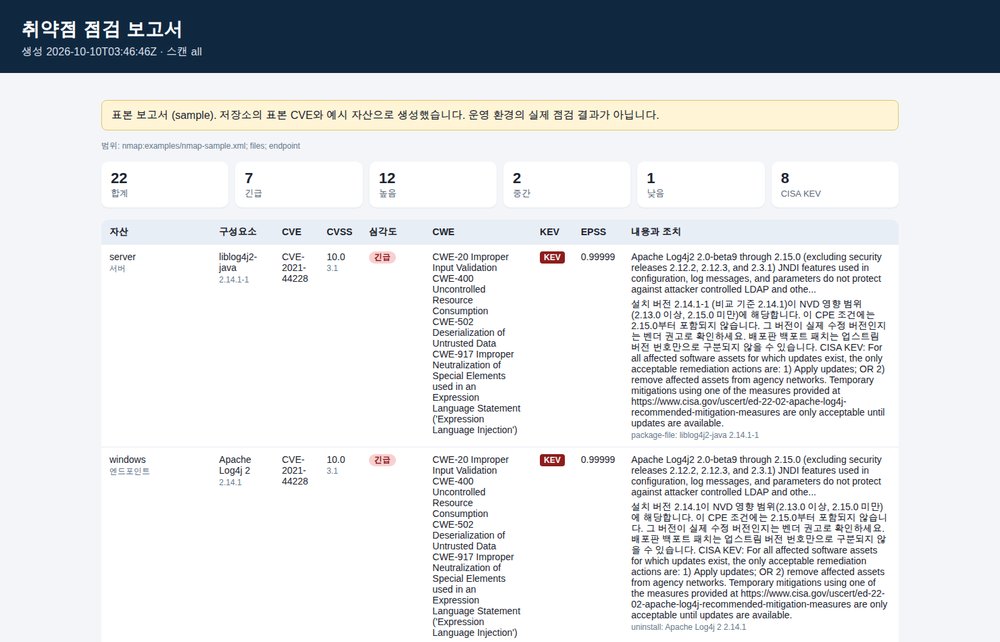The image size is (1000, 642).
Task: Click the CWE column header
Action: [x=443, y=232]
